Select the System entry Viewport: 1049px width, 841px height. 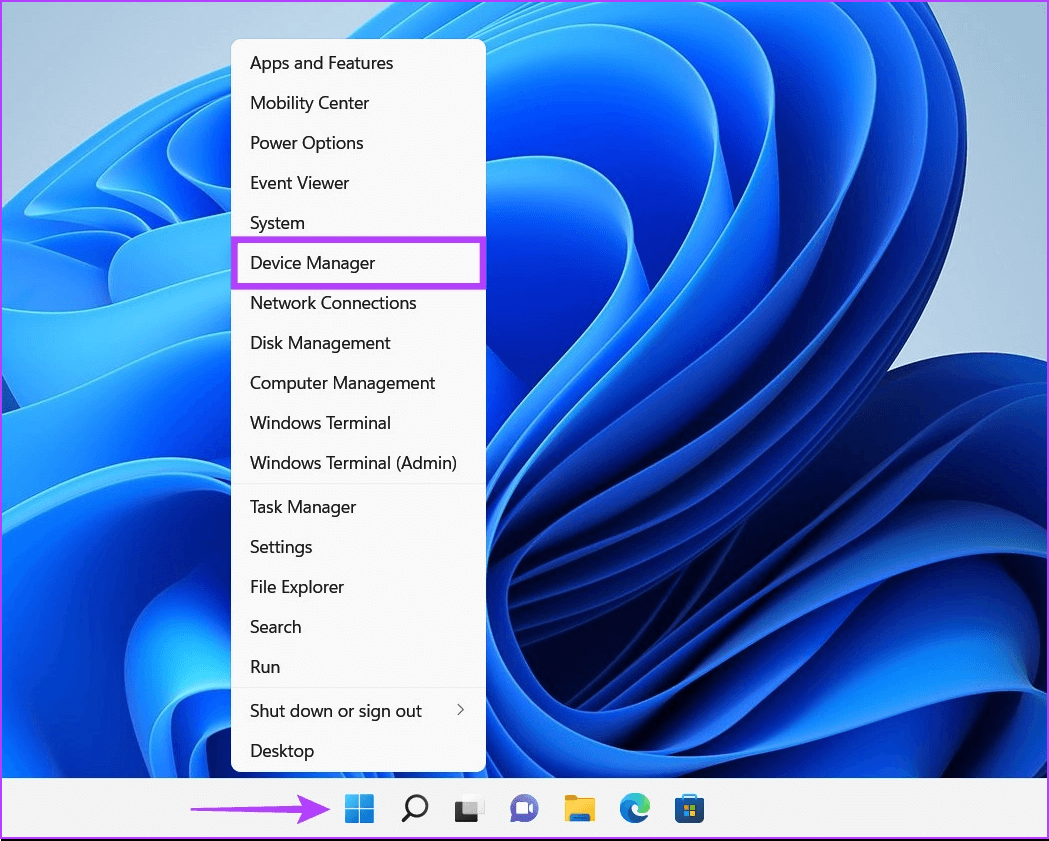pyautogui.click(x=358, y=223)
